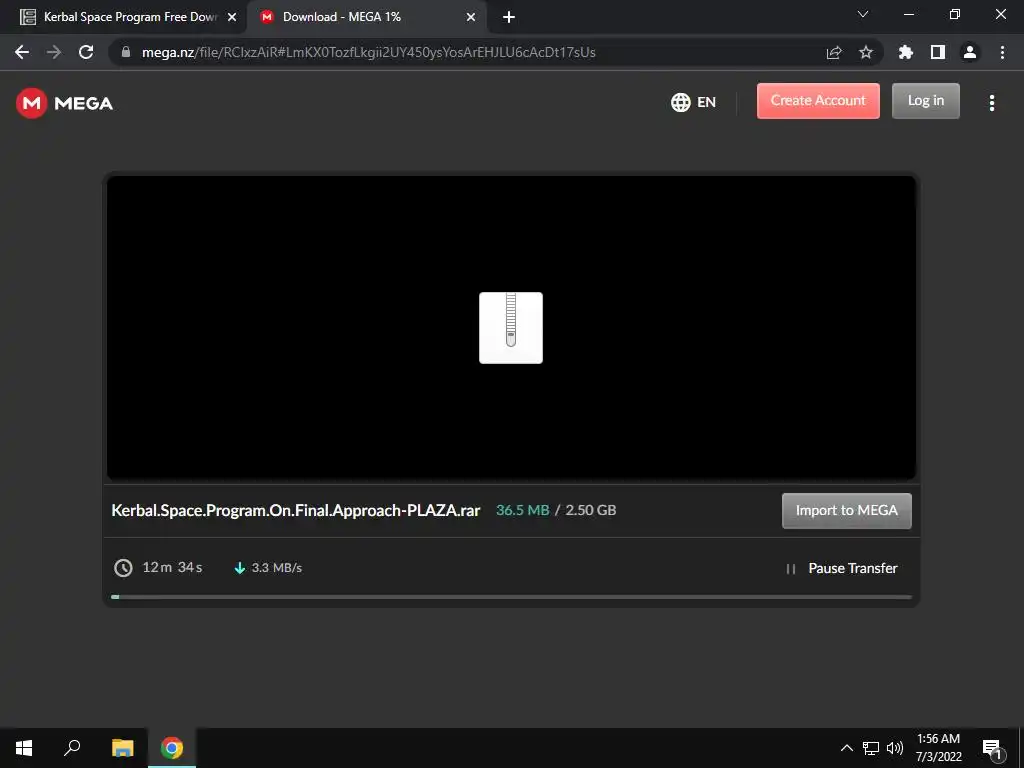Click the network tray icon
The width and height of the screenshot is (1024, 768).
(871, 748)
